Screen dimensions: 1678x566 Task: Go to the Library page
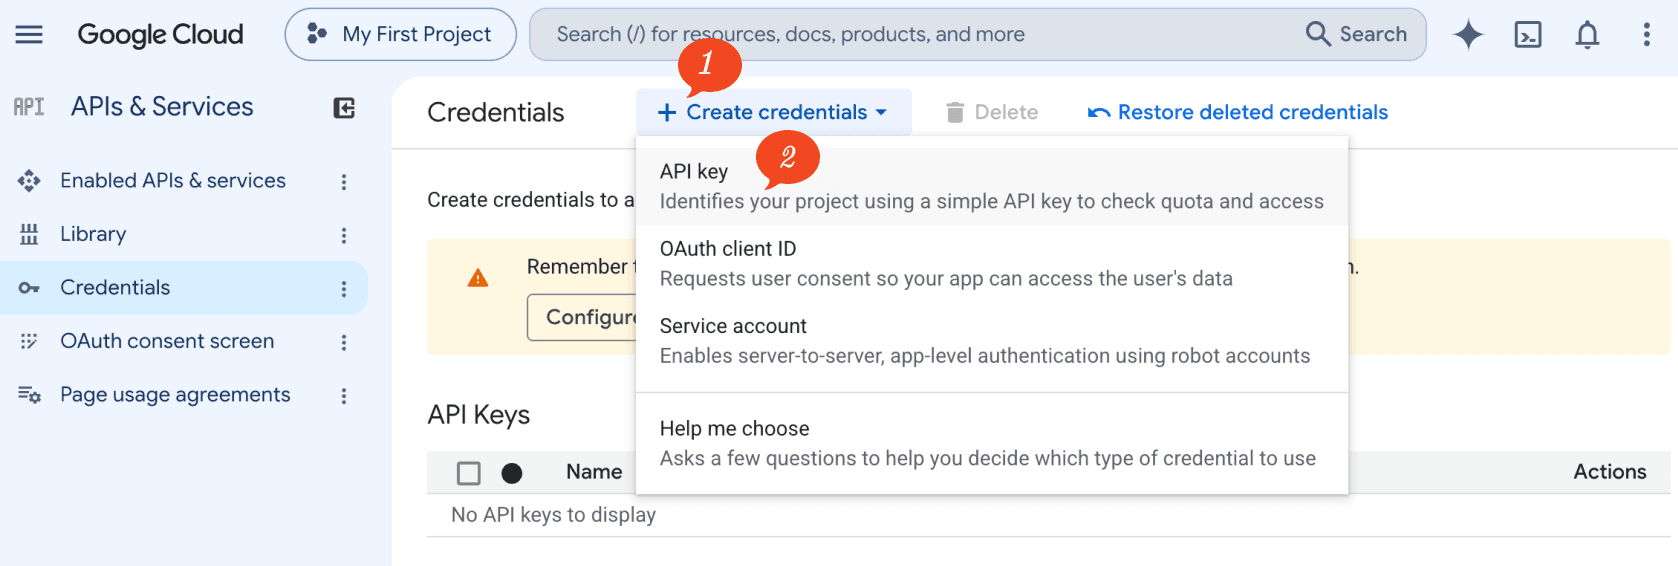[x=93, y=234]
